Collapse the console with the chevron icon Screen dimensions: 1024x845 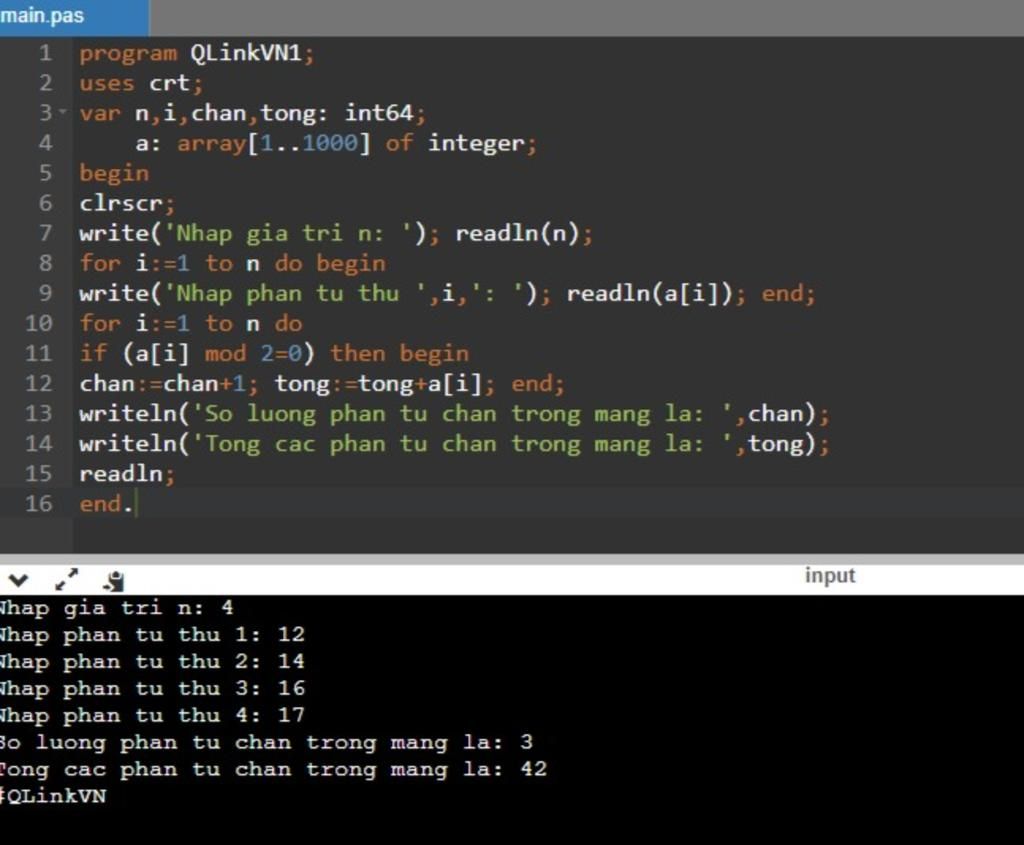(x=18, y=579)
